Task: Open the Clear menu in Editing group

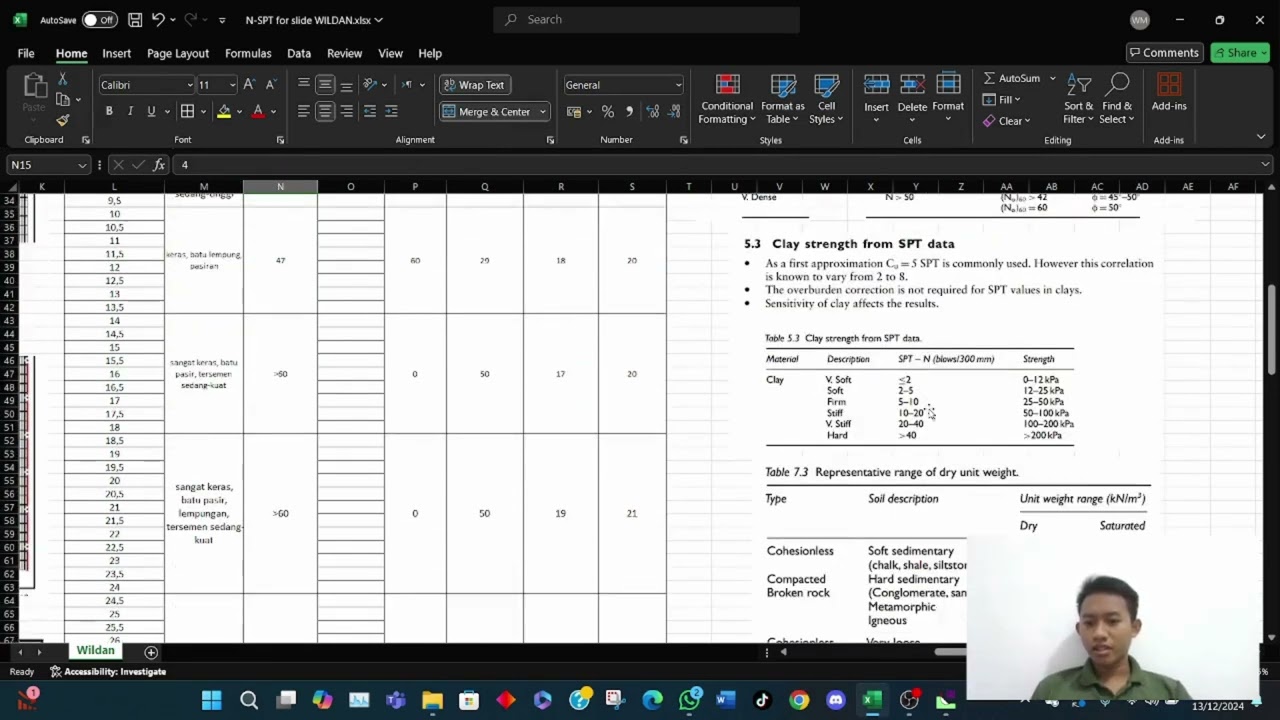Action: 1007,121
